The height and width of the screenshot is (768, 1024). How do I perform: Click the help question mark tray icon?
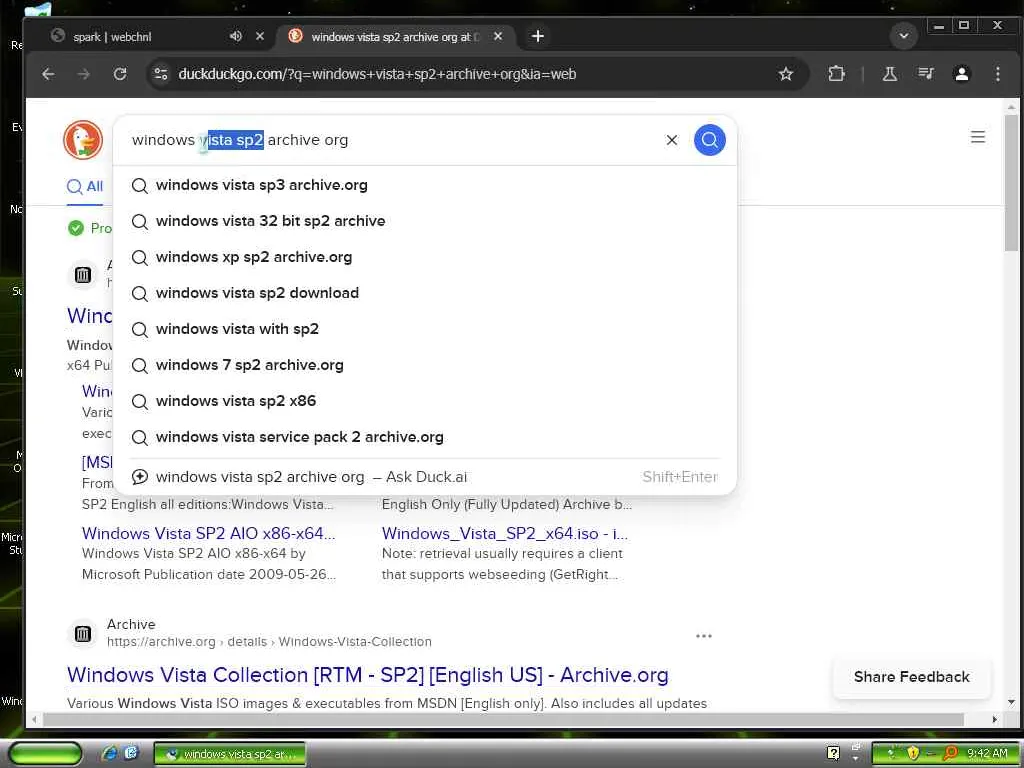(x=833, y=753)
